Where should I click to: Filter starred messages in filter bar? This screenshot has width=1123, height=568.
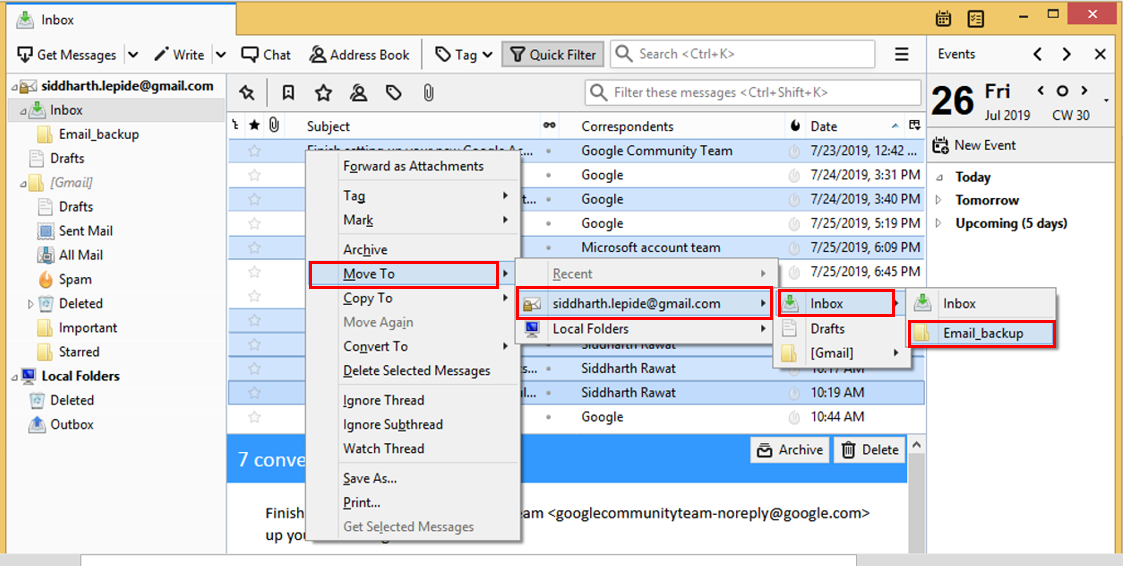click(324, 92)
